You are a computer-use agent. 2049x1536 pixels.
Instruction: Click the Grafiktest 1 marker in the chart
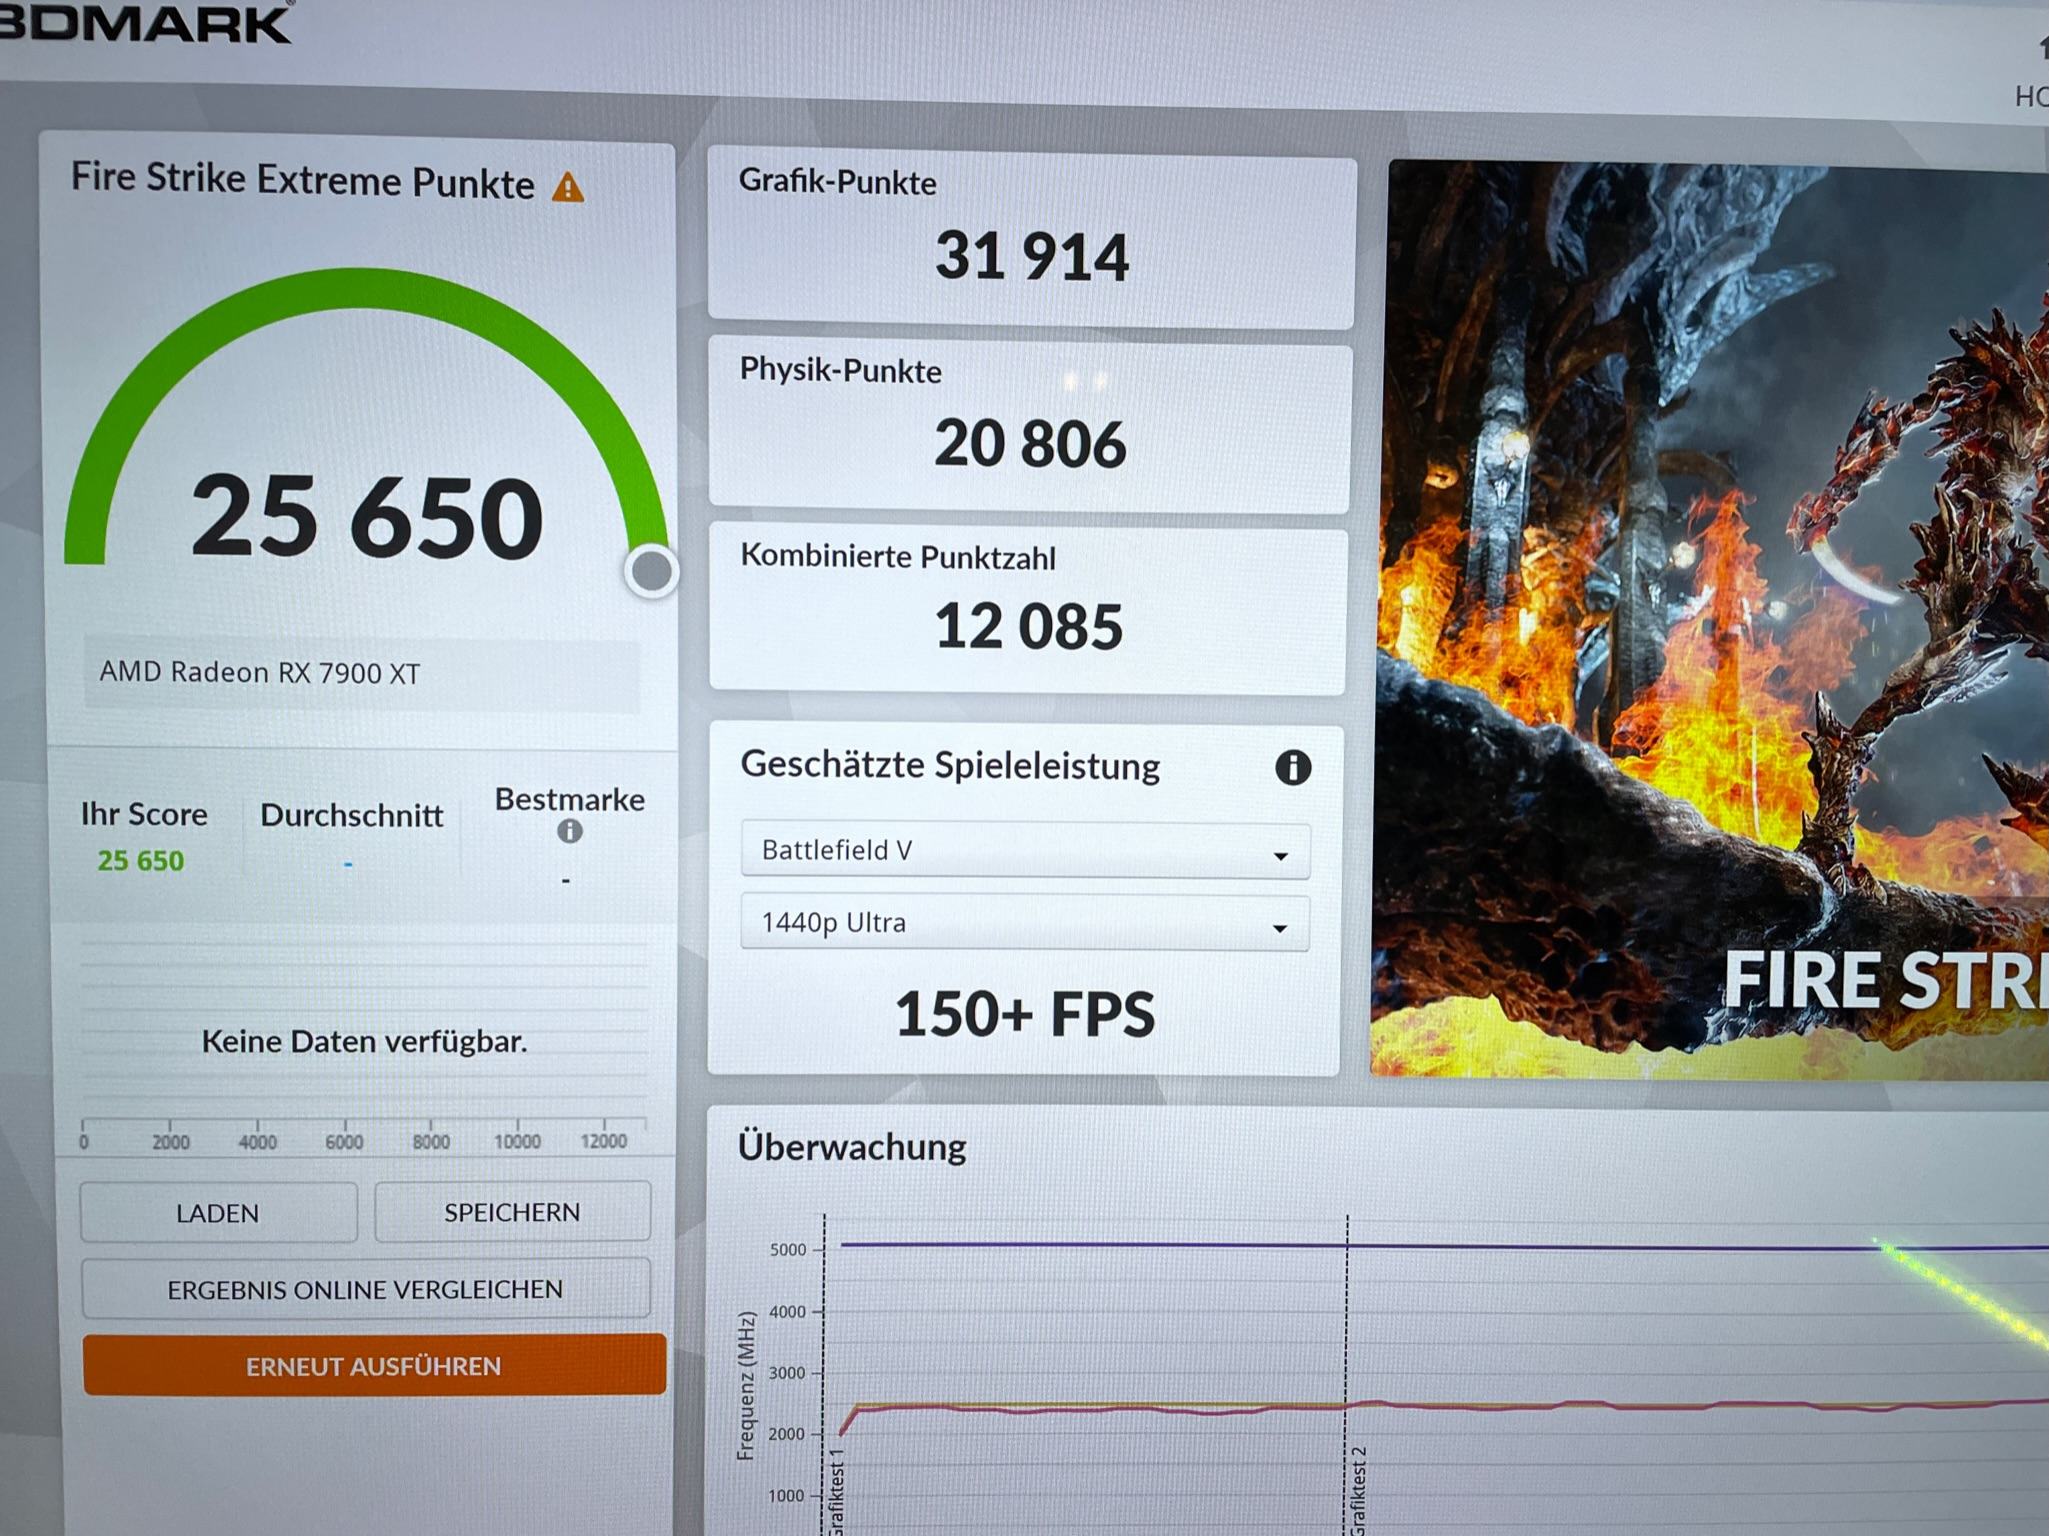(x=837, y=1492)
